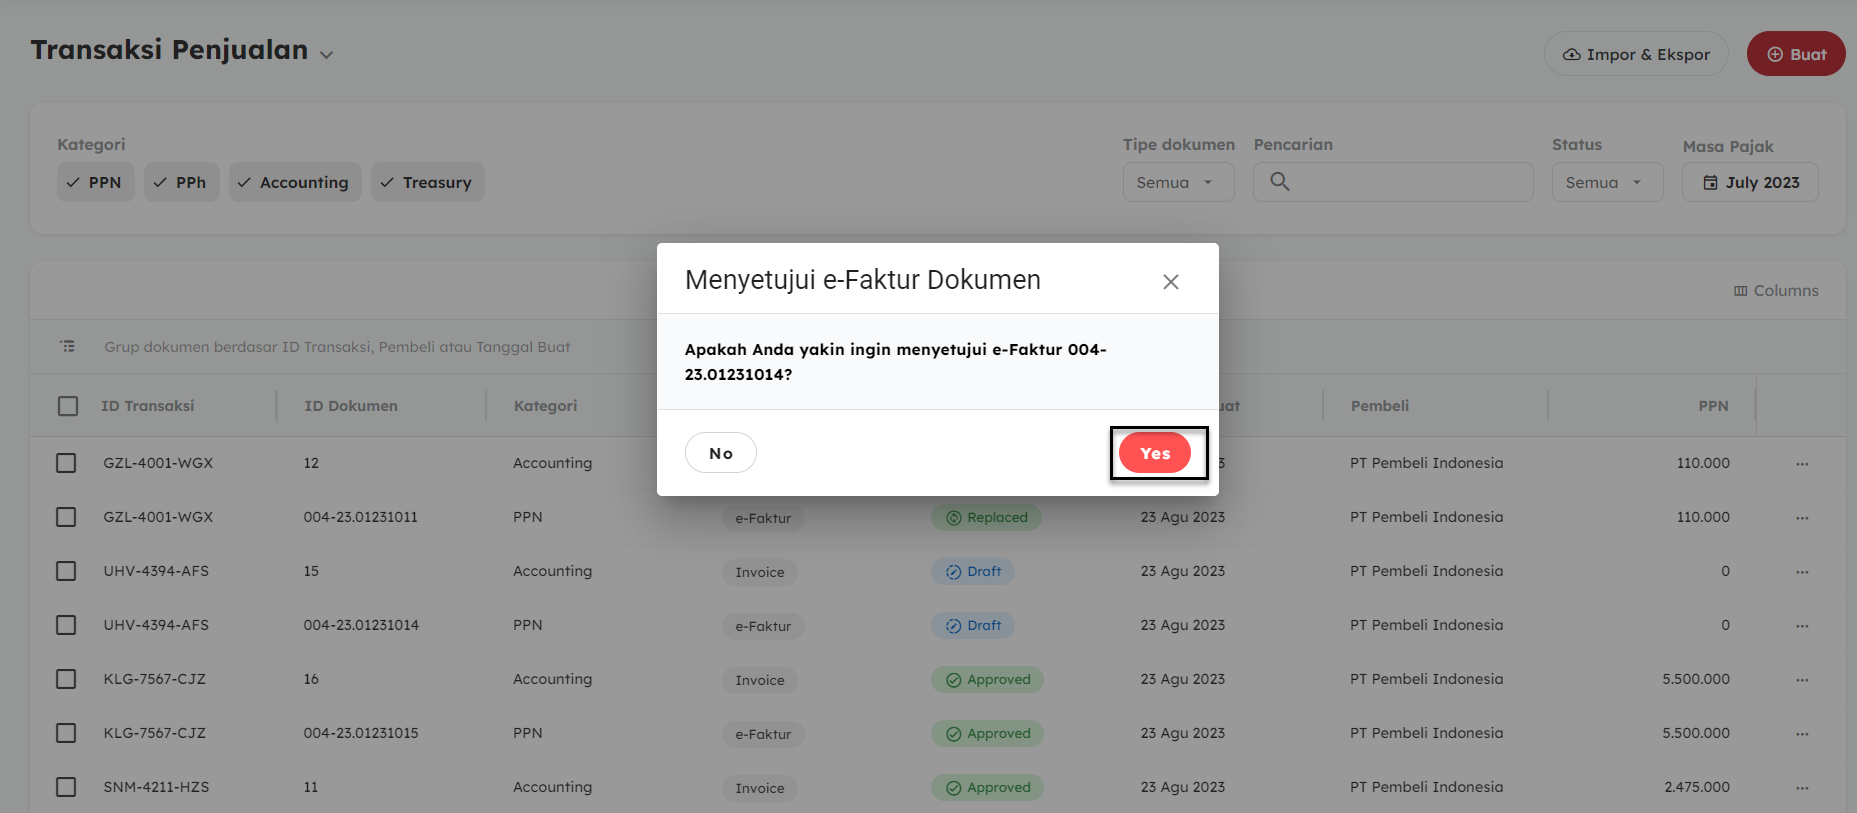Select checkbox for document 004-23.01231014

click(x=66, y=625)
